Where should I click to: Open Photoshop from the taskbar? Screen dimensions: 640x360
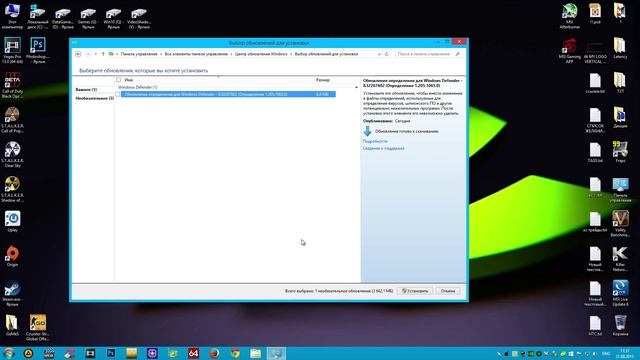click(111, 353)
